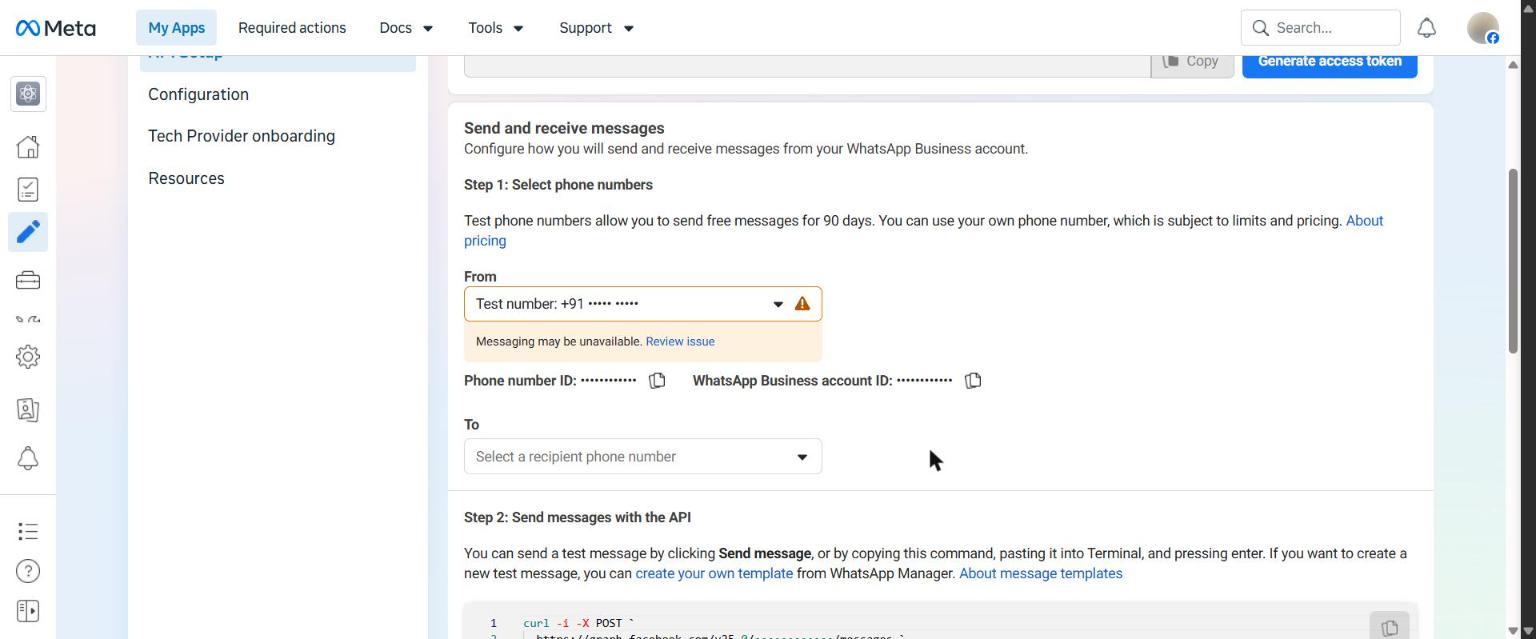
Task: Select Tech Provider onboarding menu item
Action: pyautogui.click(x=241, y=136)
